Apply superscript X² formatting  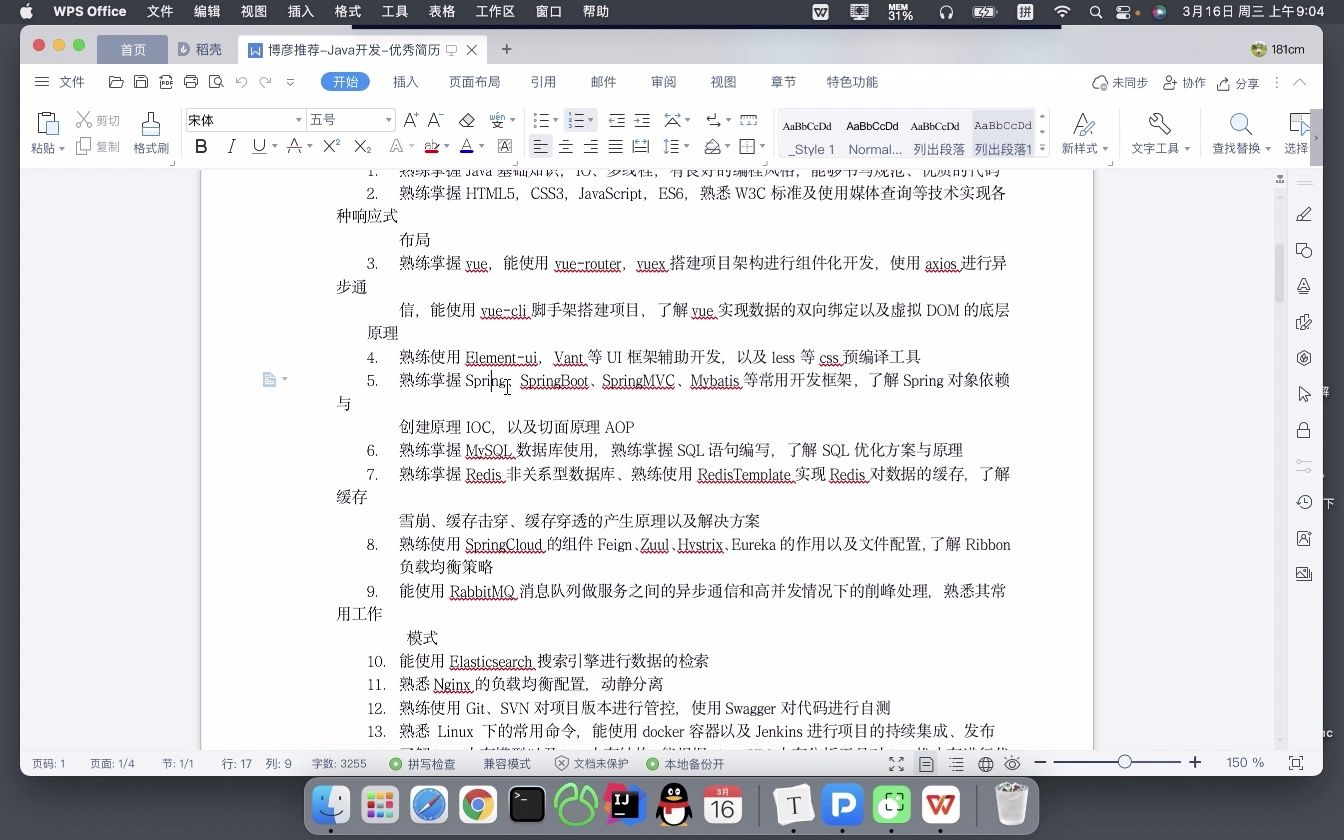click(331, 147)
